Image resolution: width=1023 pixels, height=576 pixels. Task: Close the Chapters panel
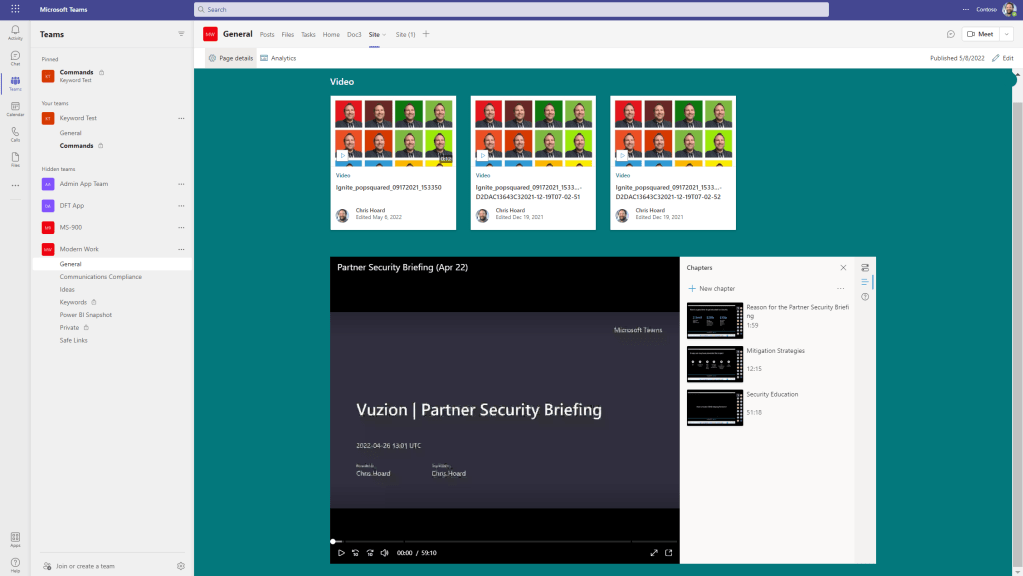click(x=843, y=268)
